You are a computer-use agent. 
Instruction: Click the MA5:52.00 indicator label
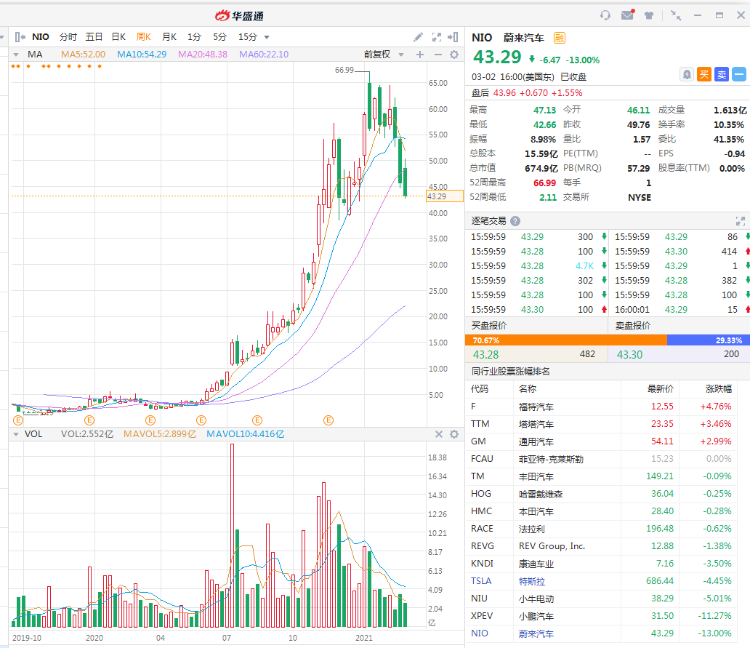[83, 55]
